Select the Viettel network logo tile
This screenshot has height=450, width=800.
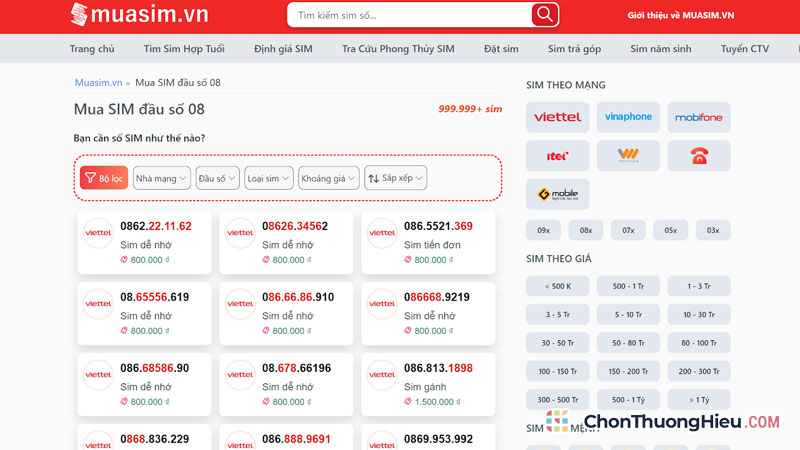558,117
